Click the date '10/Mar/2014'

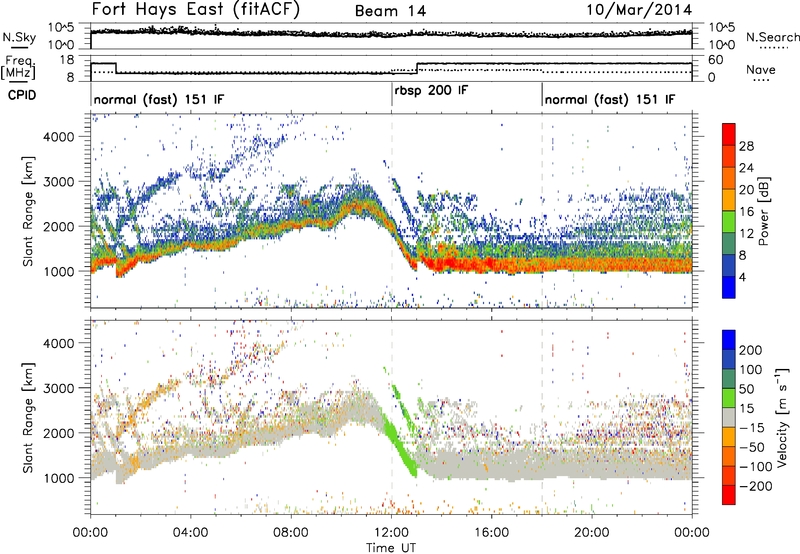coord(639,10)
